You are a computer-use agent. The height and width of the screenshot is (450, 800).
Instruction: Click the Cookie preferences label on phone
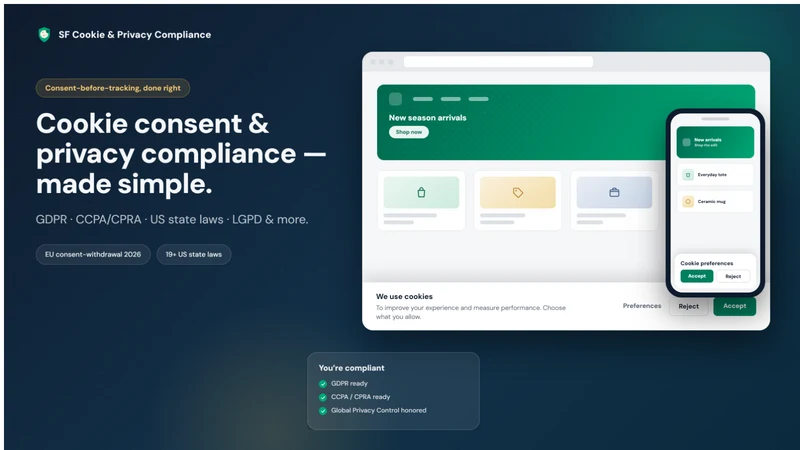707,263
